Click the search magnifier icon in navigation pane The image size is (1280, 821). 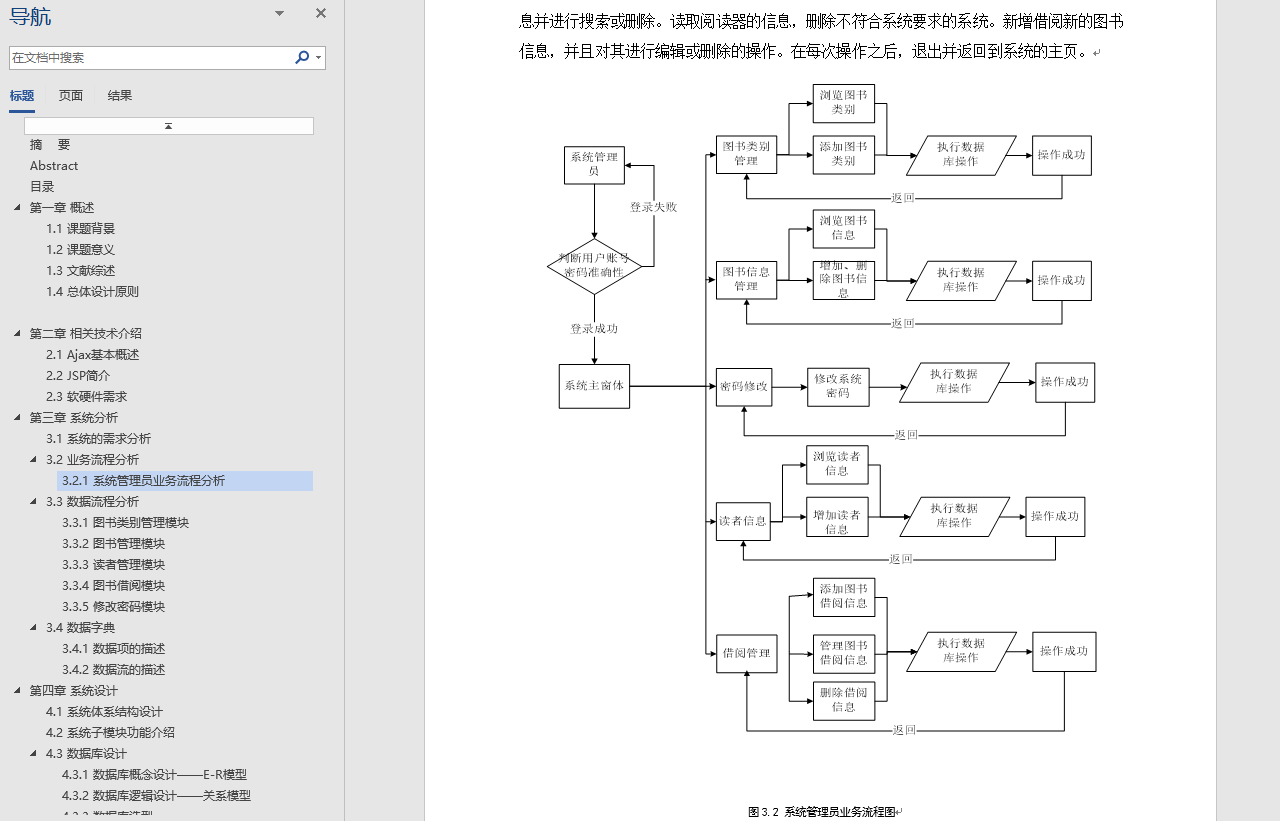[x=301, y=58]
